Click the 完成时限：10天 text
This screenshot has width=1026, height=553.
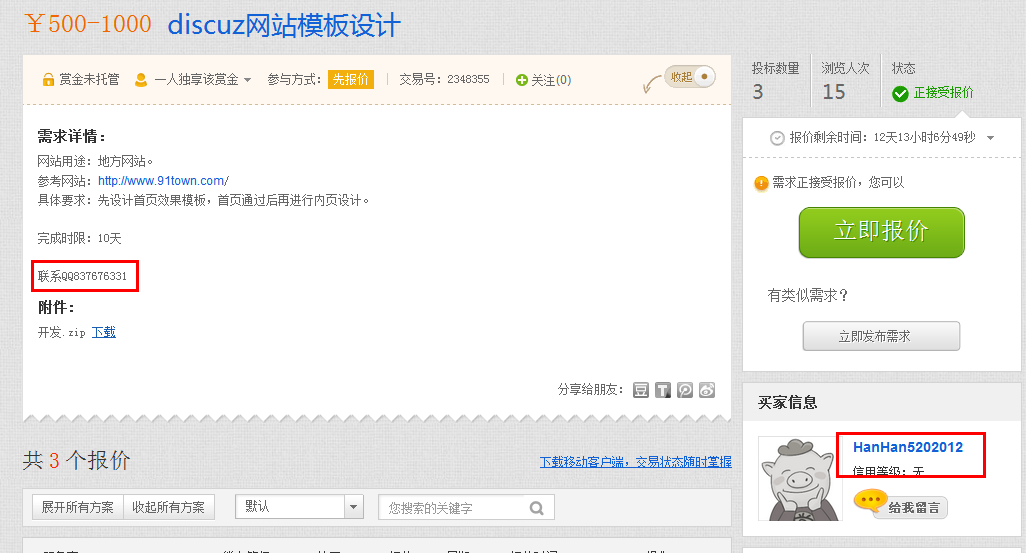[x=79, y=238]
